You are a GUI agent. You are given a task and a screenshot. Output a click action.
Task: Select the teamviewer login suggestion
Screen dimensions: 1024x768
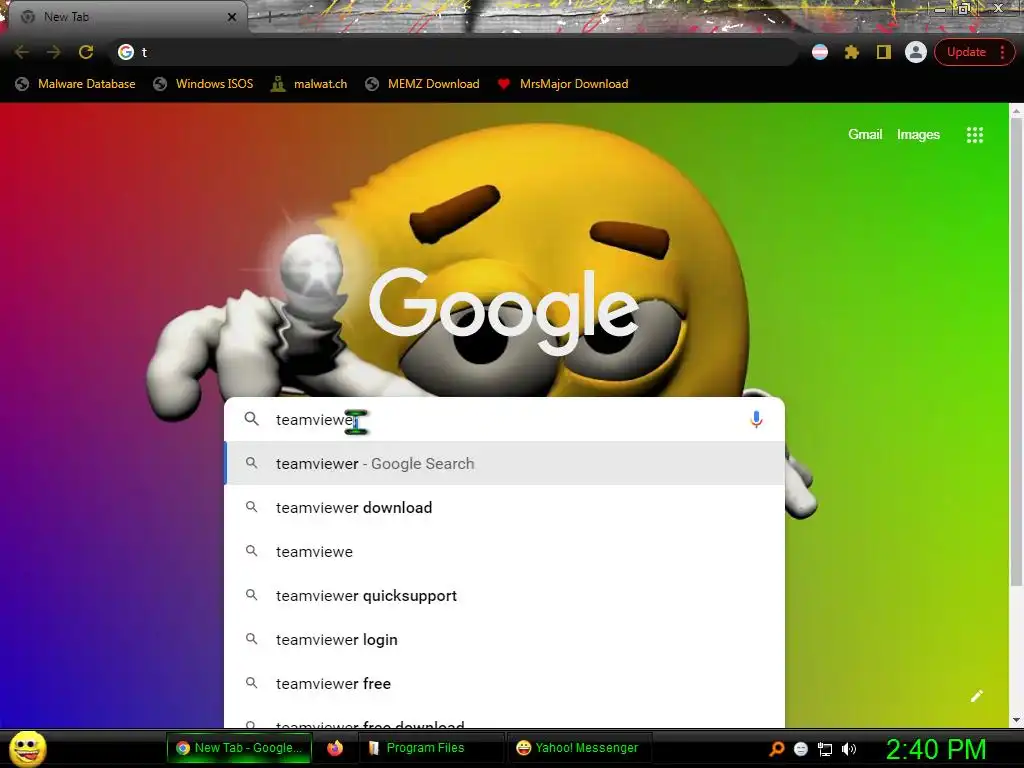[x=504, y=639]
